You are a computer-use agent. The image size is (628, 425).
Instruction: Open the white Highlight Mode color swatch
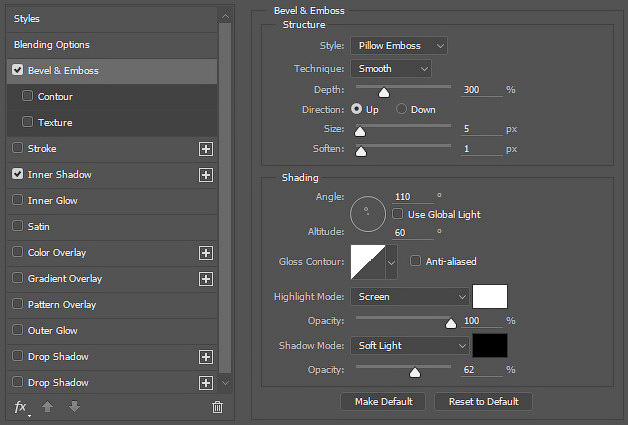click(490, 297)
